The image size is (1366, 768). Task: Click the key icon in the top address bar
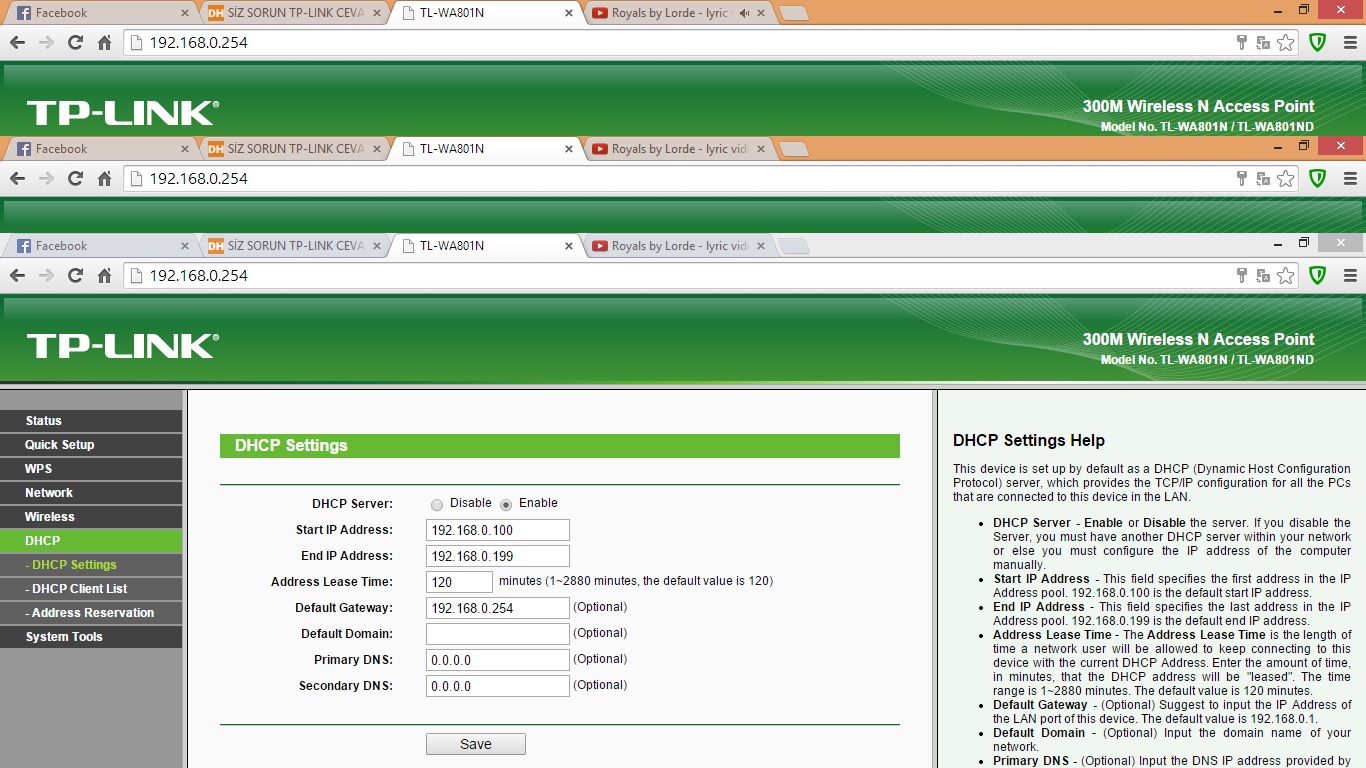click(x=1242, y=43)
